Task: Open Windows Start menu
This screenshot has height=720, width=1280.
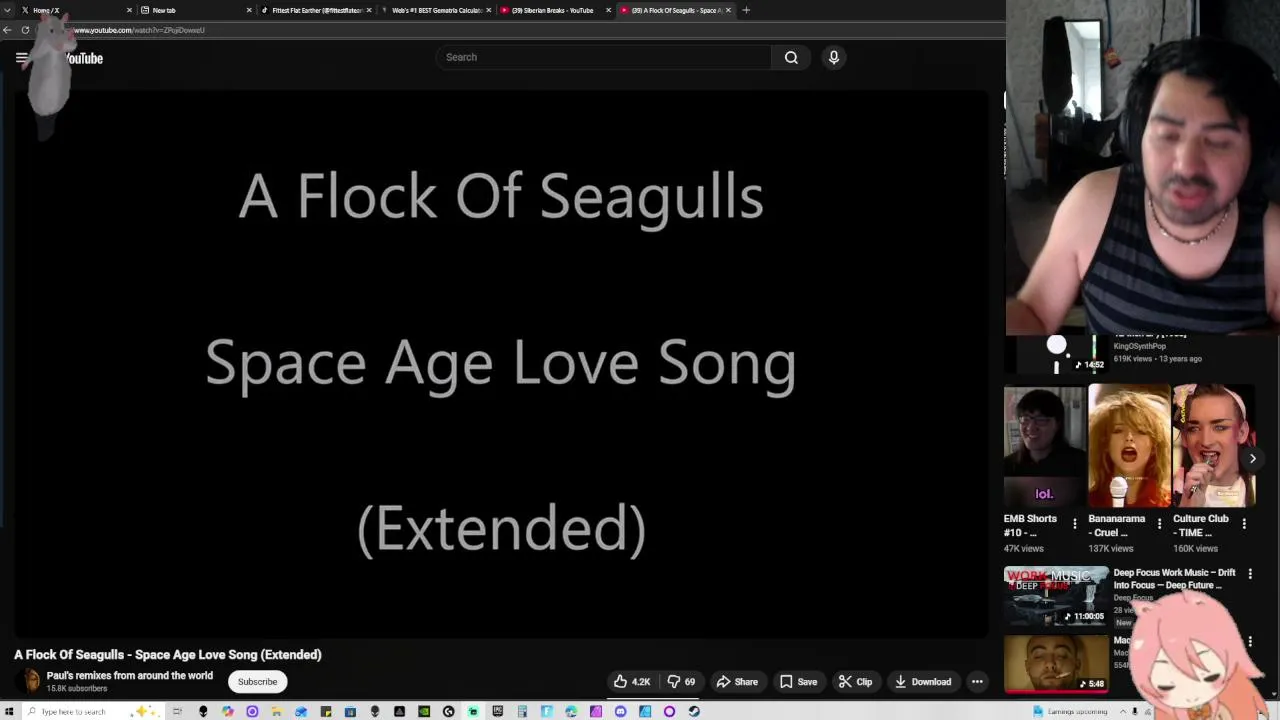Action: pyautogui.click(x=8, y=711)
